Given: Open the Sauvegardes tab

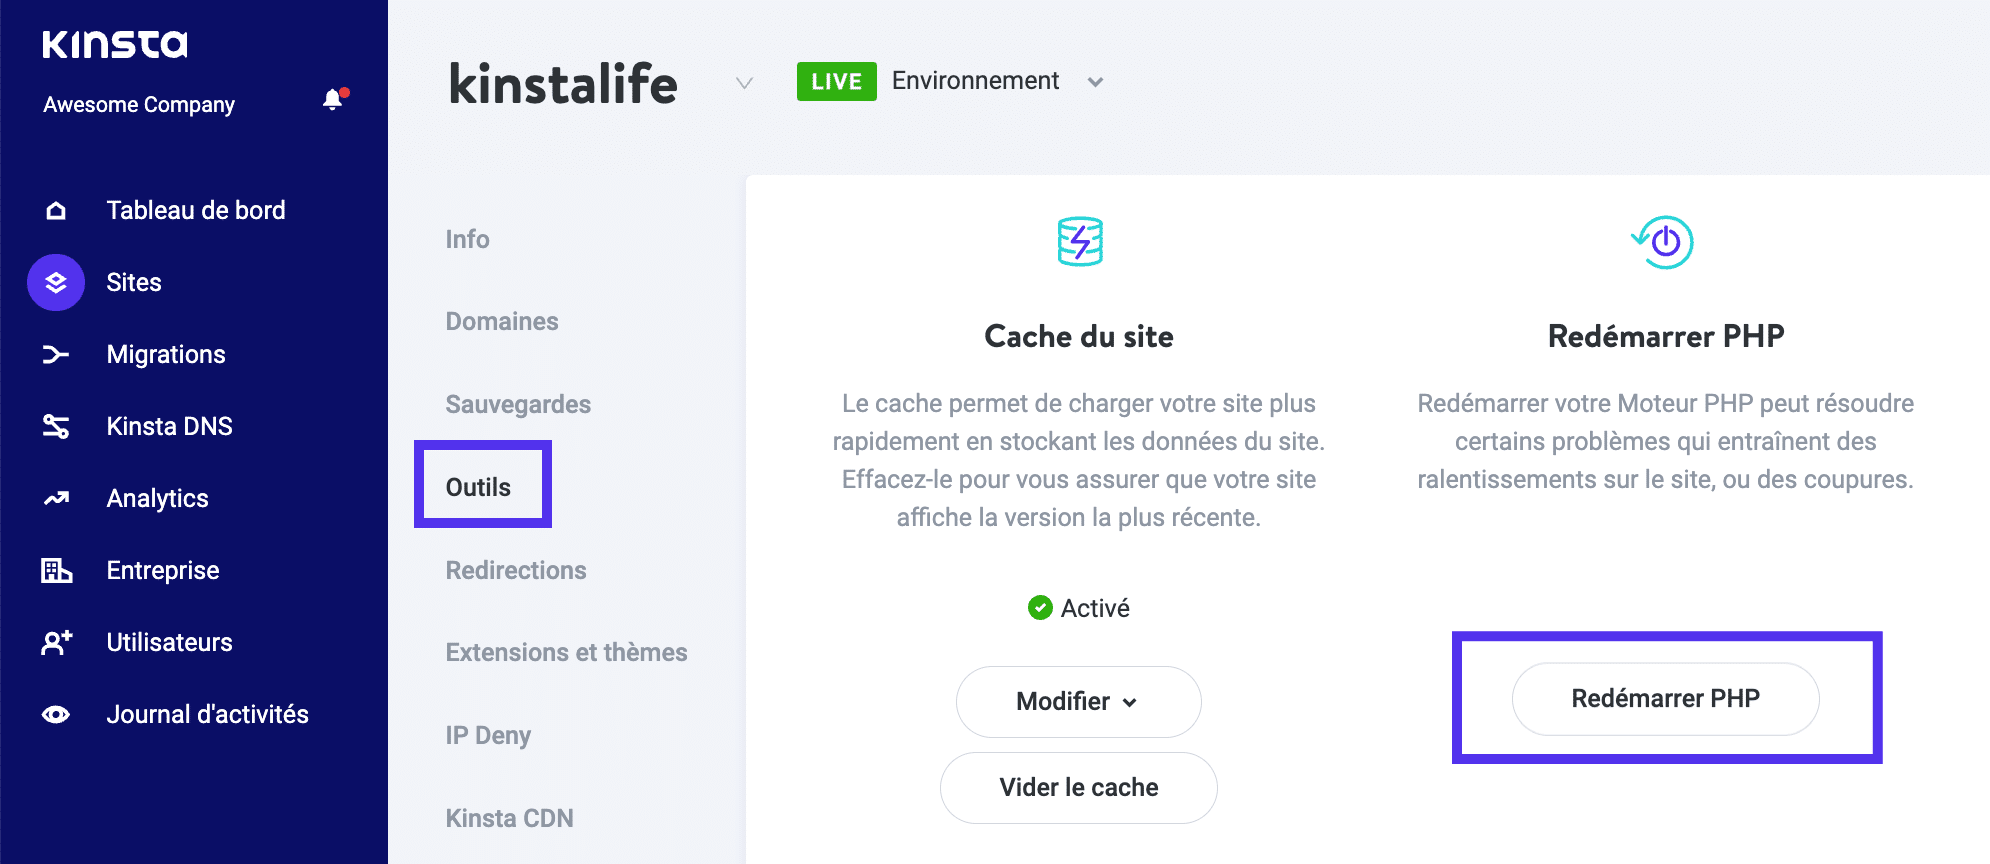Looking at the screenshot, I should 517,404.
